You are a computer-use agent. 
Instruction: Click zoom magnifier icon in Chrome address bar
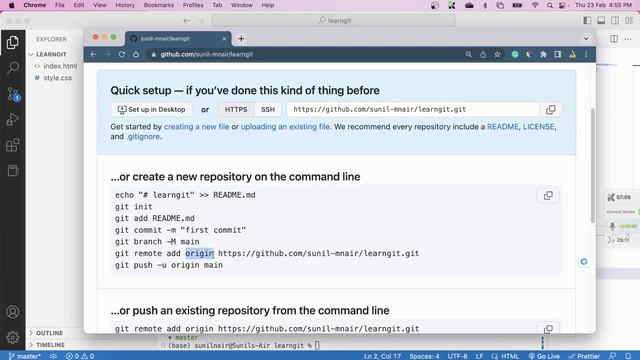pos(469,54)
